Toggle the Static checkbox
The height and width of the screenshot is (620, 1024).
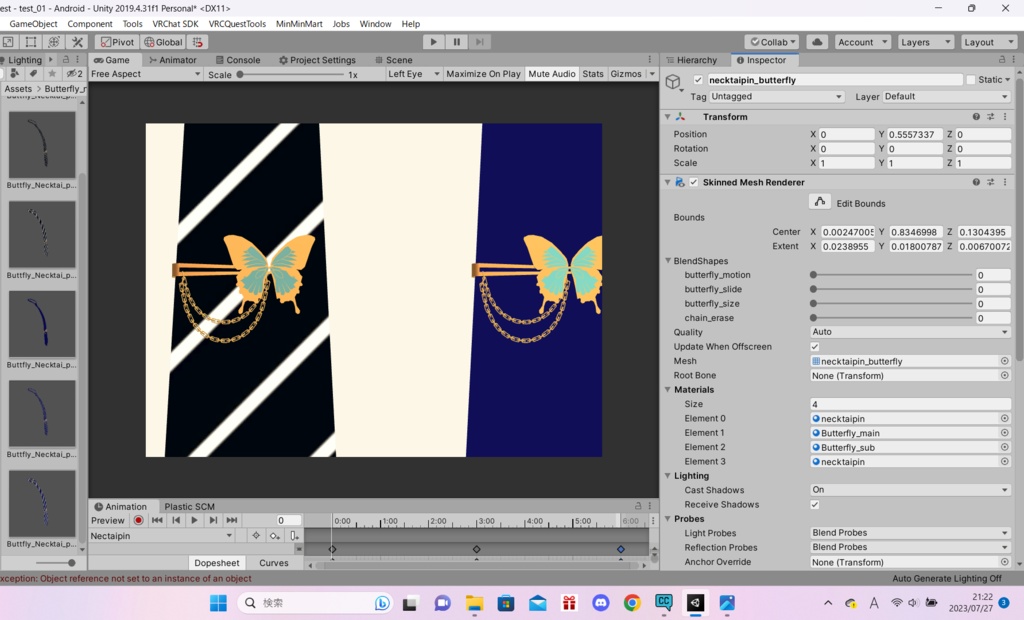pyautogui.click(x=970, y=80)
